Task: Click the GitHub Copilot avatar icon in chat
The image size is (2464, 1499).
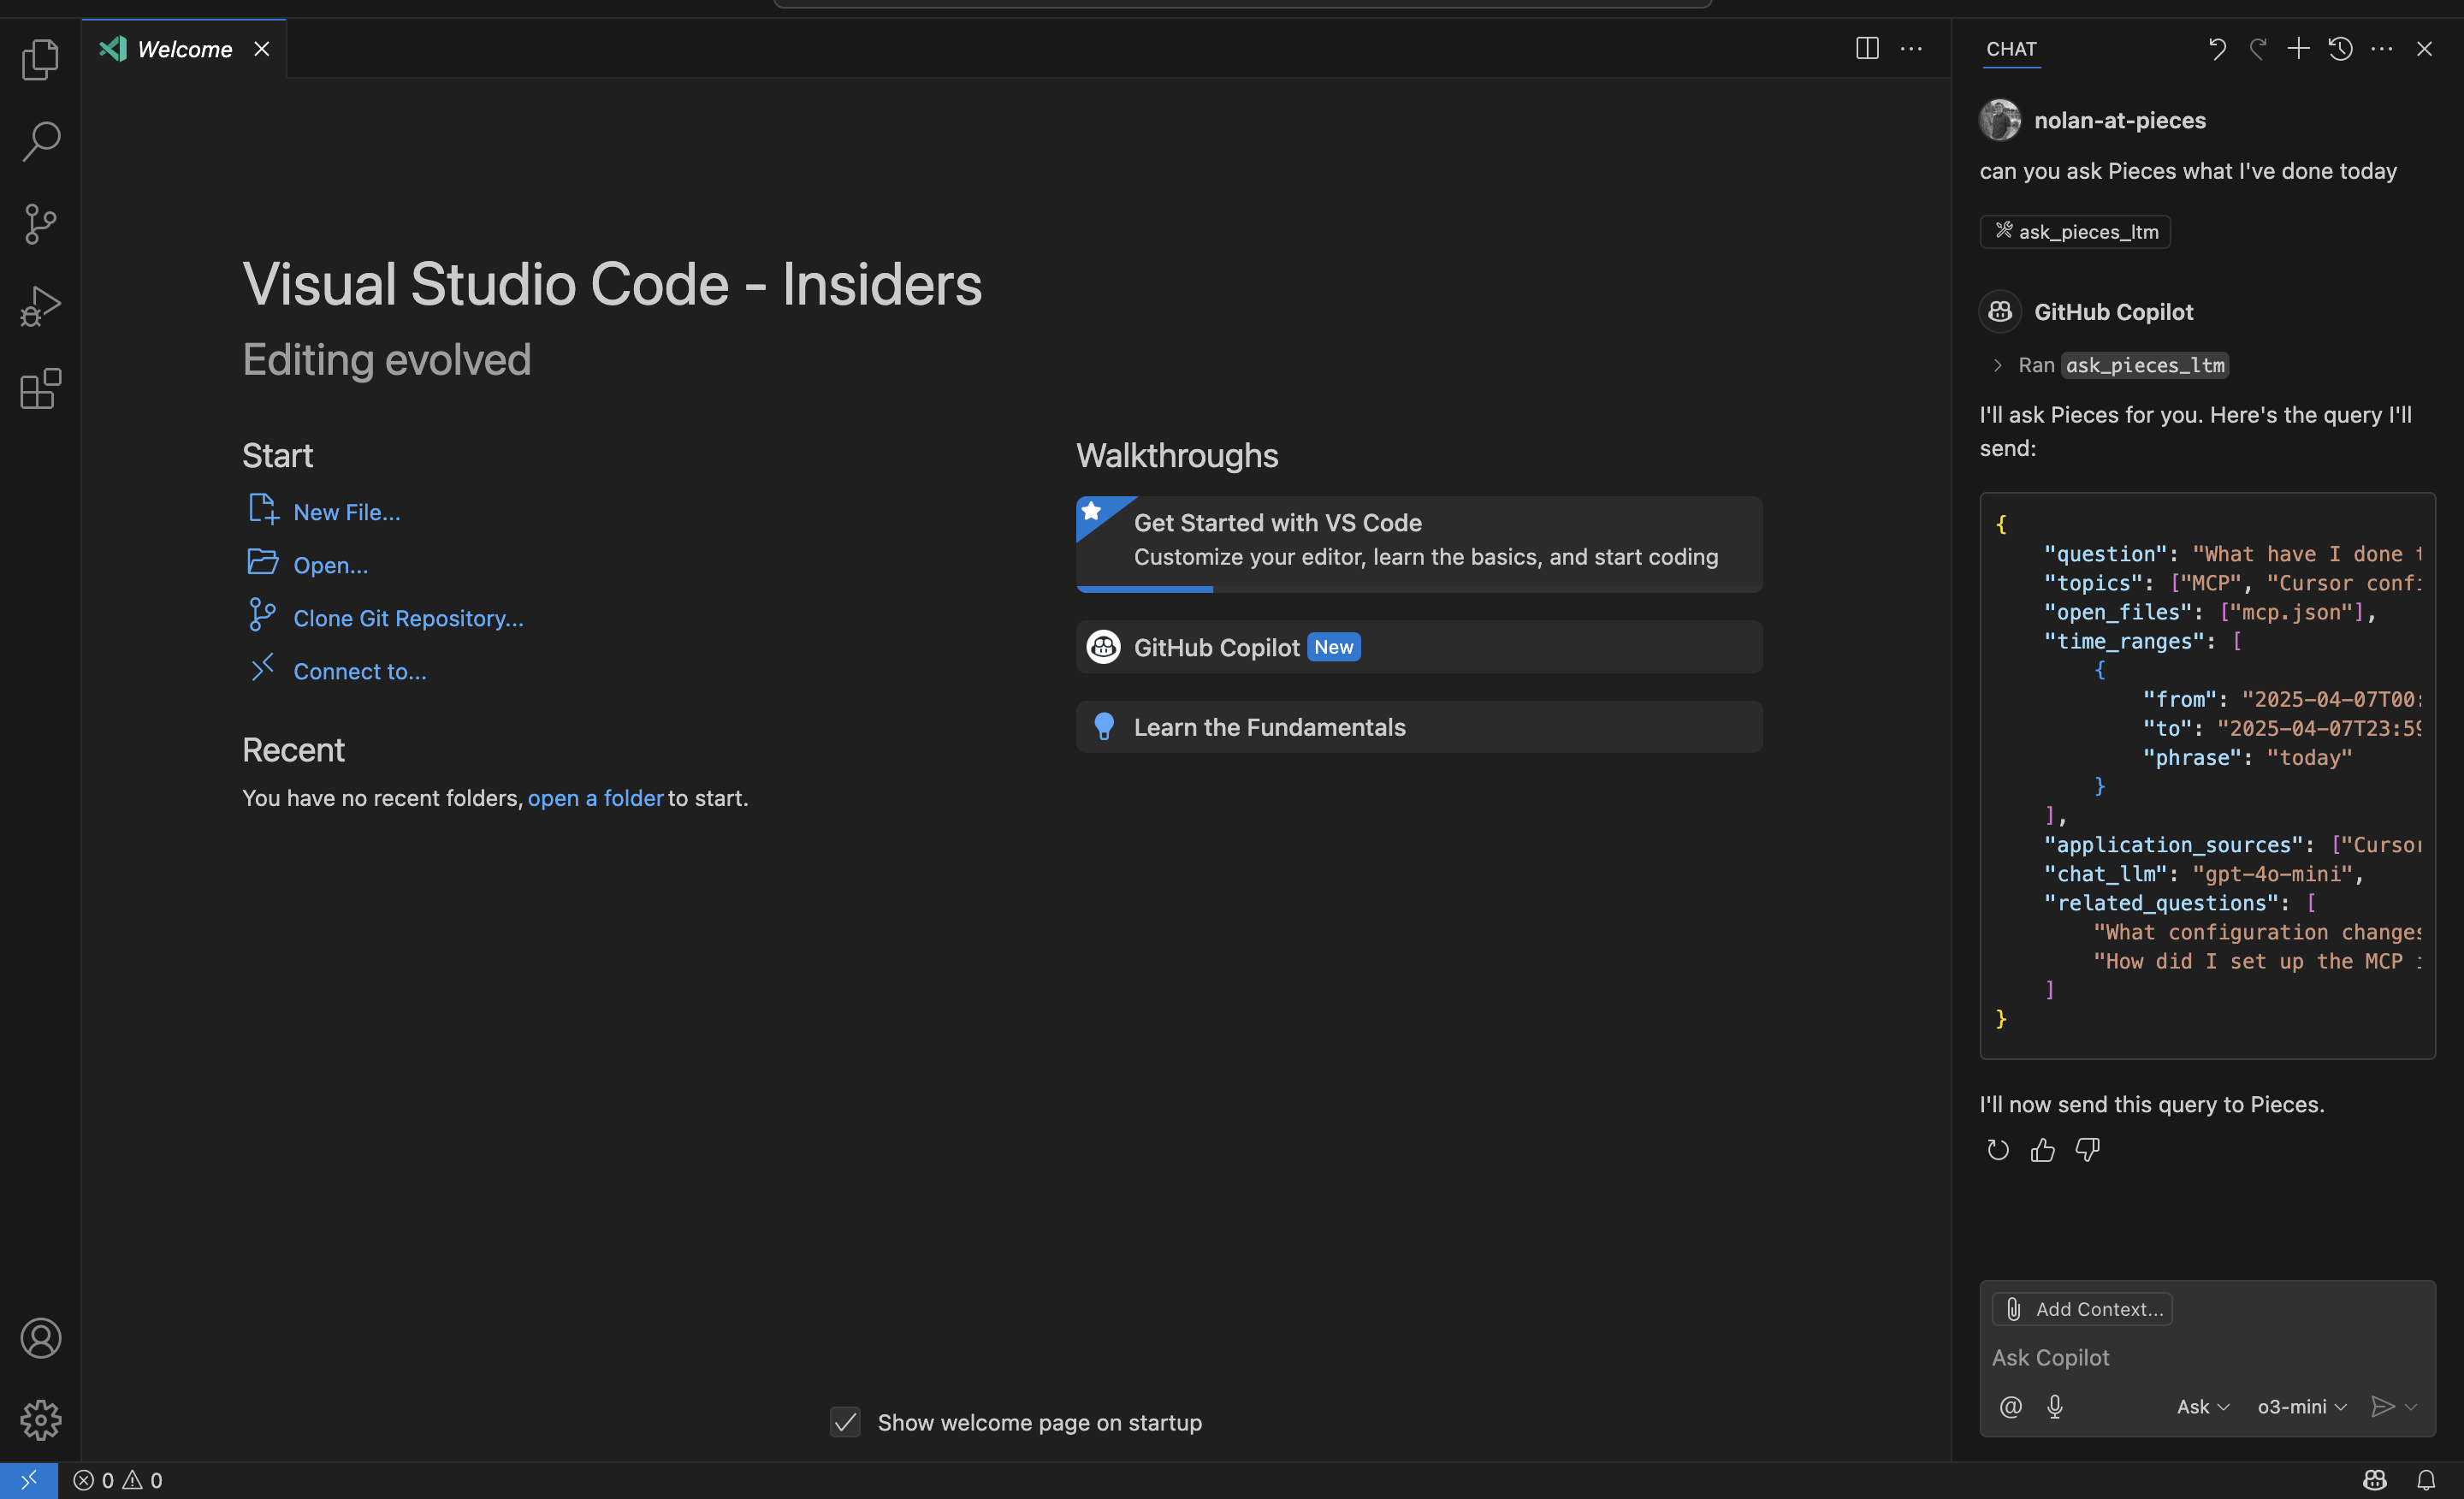Action: (2000, 312)
